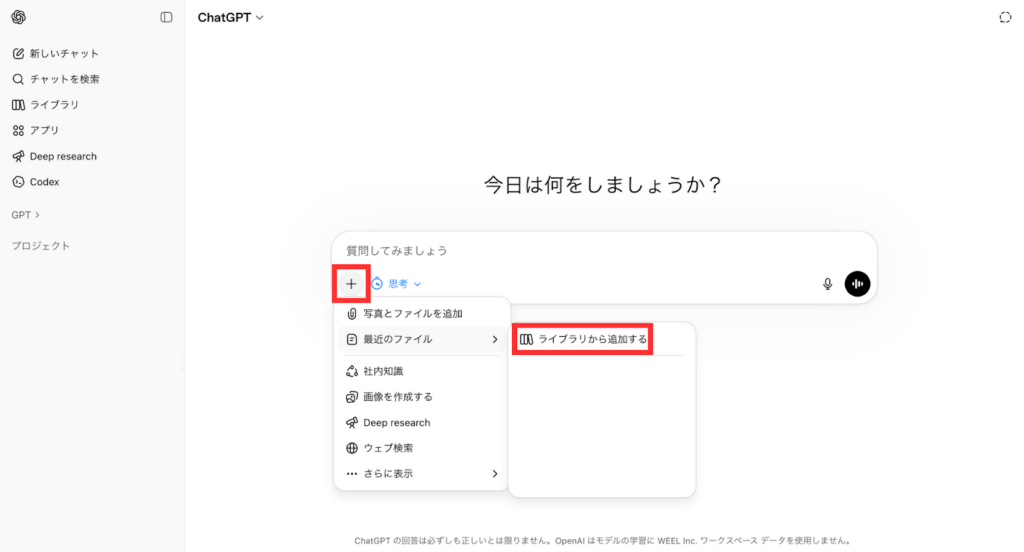Click the microphone dictation icon

[827, 284]
